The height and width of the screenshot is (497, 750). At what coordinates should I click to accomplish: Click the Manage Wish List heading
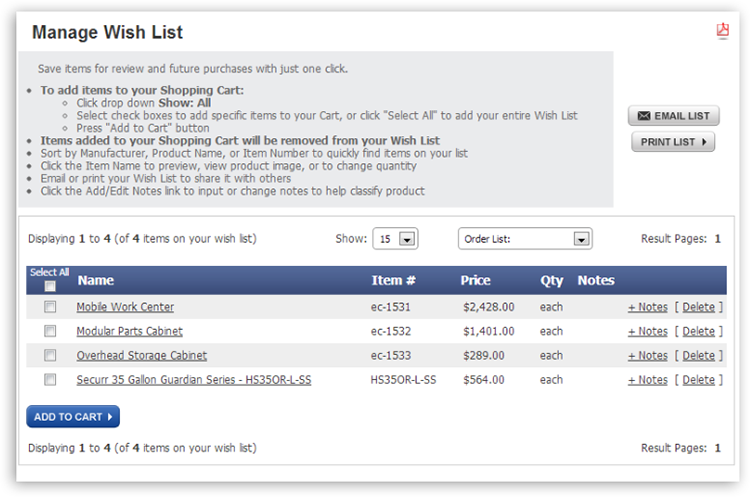click(107, 33)
